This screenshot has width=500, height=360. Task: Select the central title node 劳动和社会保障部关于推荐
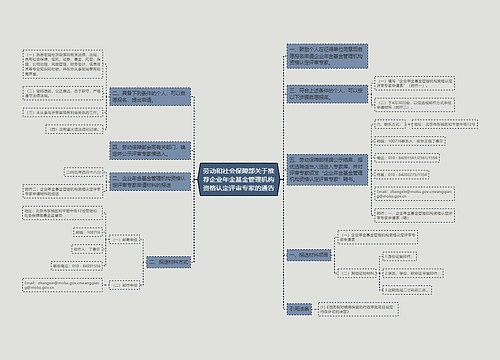pos(239,180)
